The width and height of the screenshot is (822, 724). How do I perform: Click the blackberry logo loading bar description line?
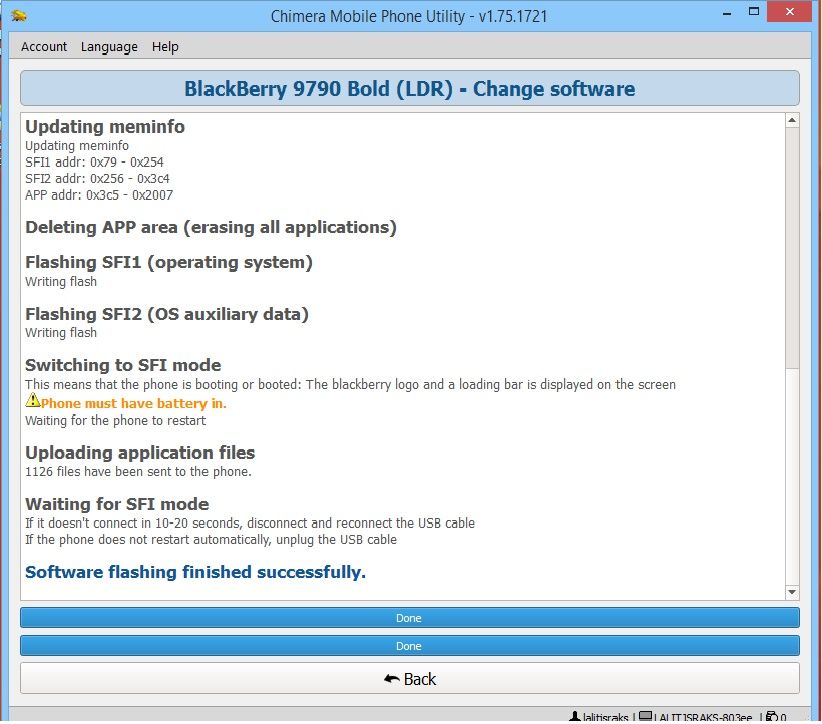tap(350, 384)
